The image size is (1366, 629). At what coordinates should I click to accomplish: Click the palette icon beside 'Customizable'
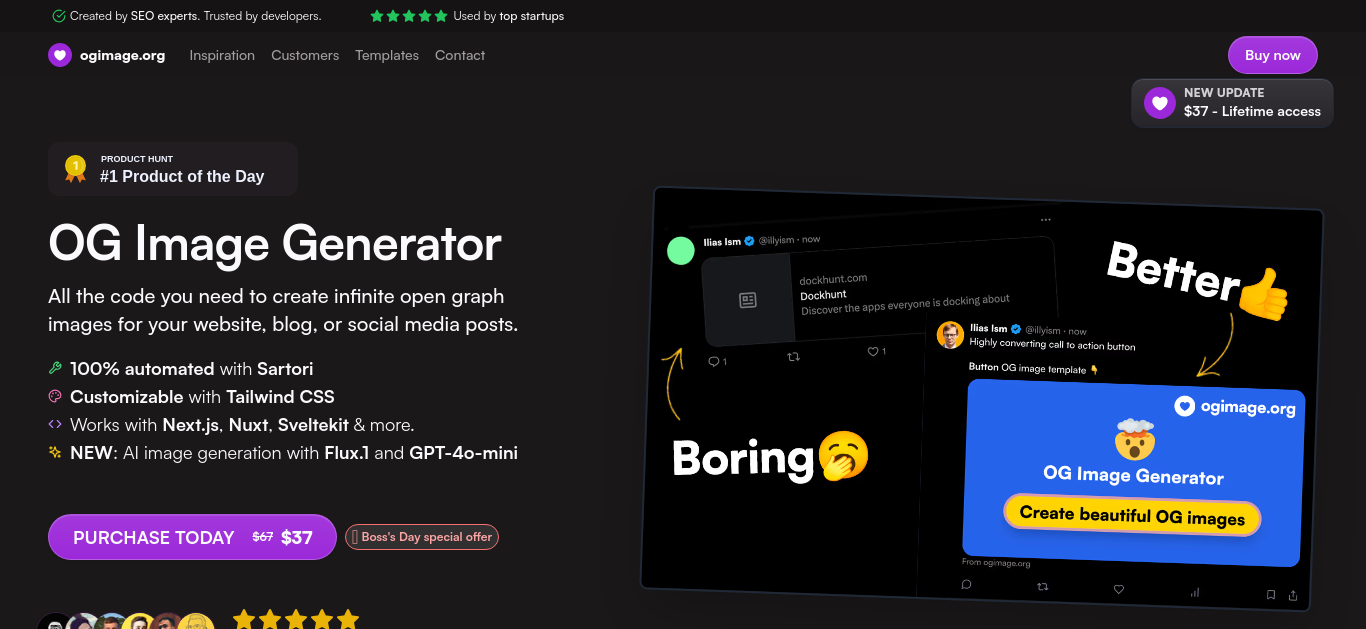[55, 396]
